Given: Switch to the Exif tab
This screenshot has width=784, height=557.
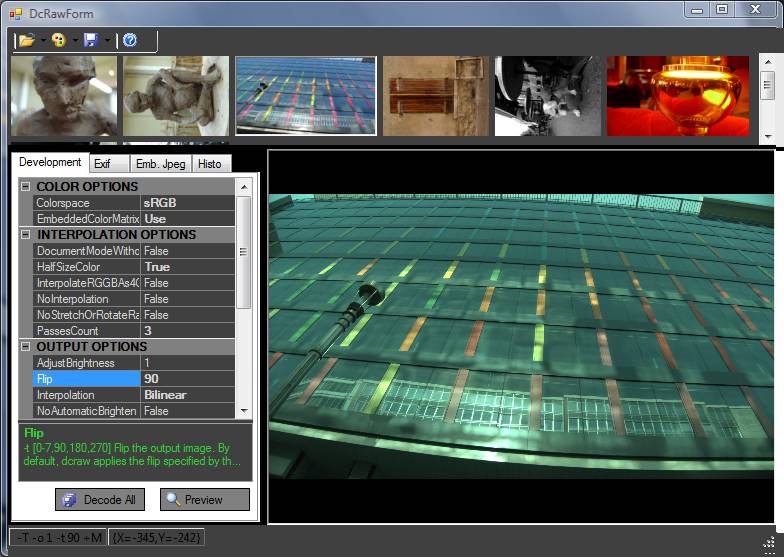Looking at the screenshot, I should coord(103,164).
